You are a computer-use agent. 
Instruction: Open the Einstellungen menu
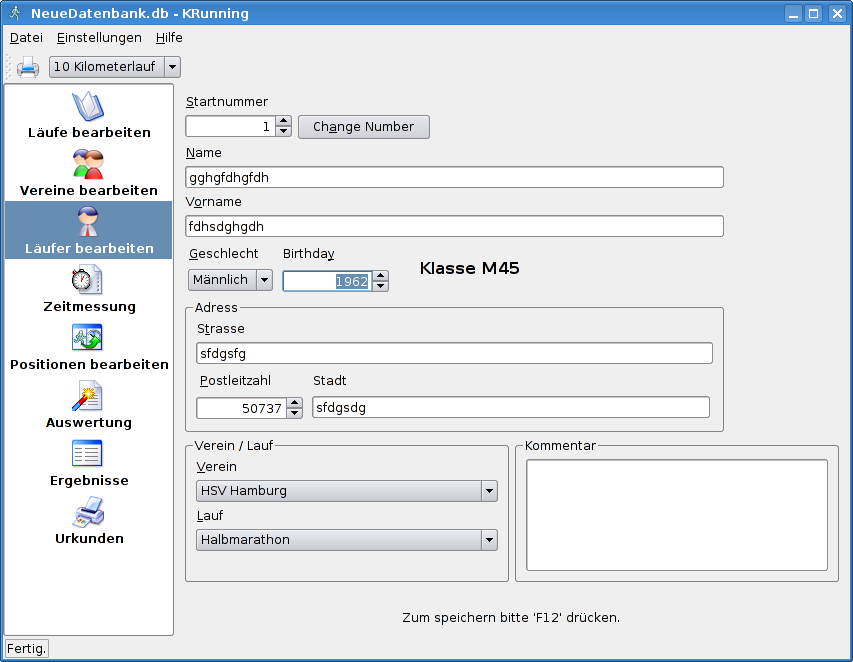click(99, 38)
